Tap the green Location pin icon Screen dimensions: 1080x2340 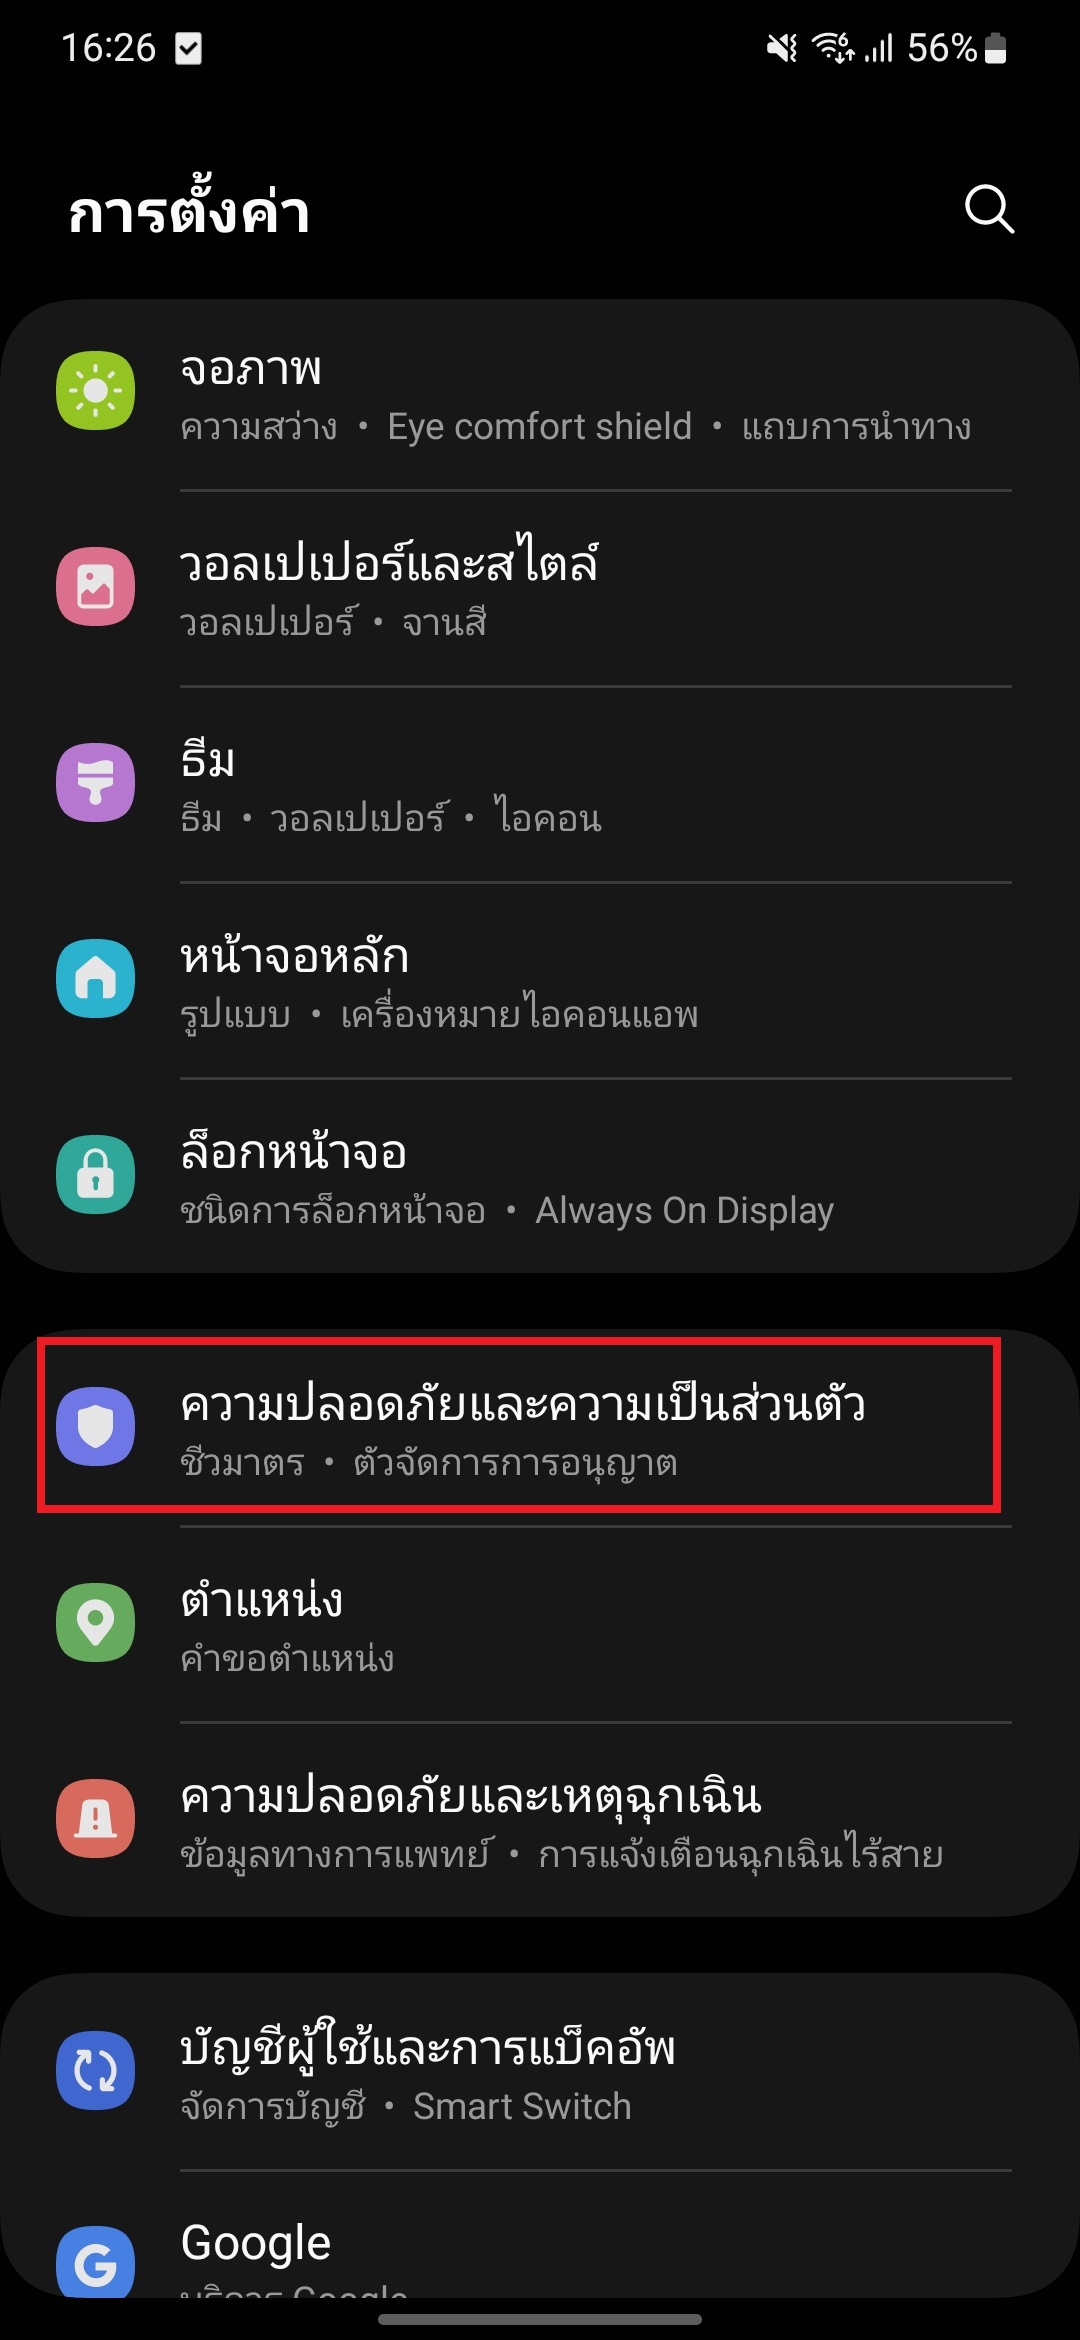pos(95,1622)
